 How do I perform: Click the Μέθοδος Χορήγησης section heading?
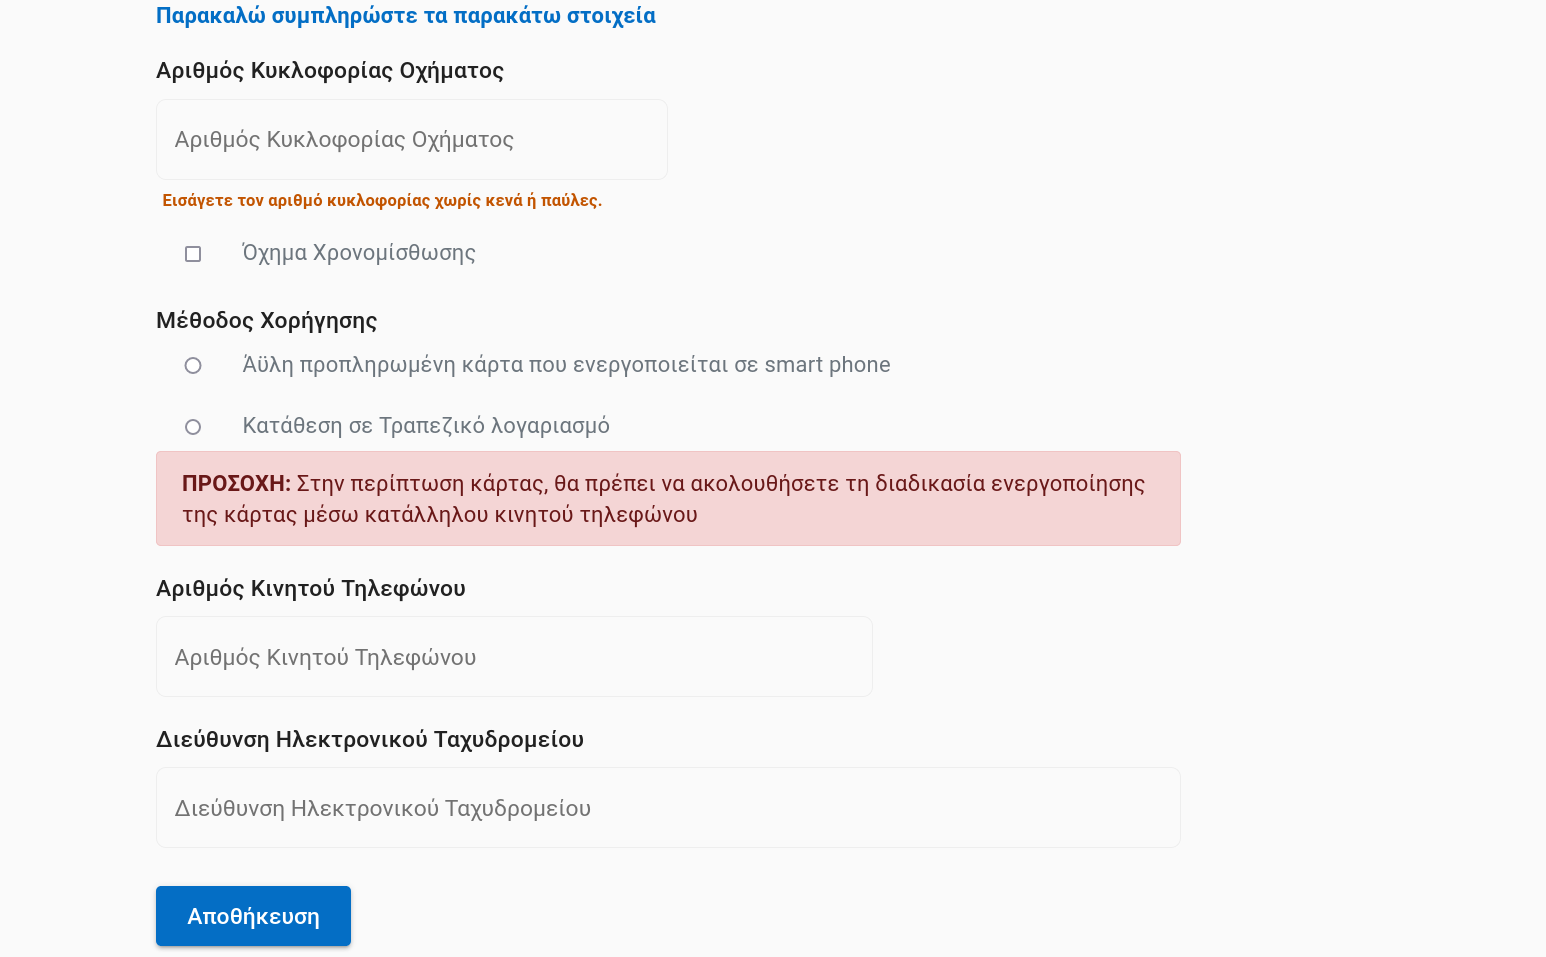coord(266,321)
